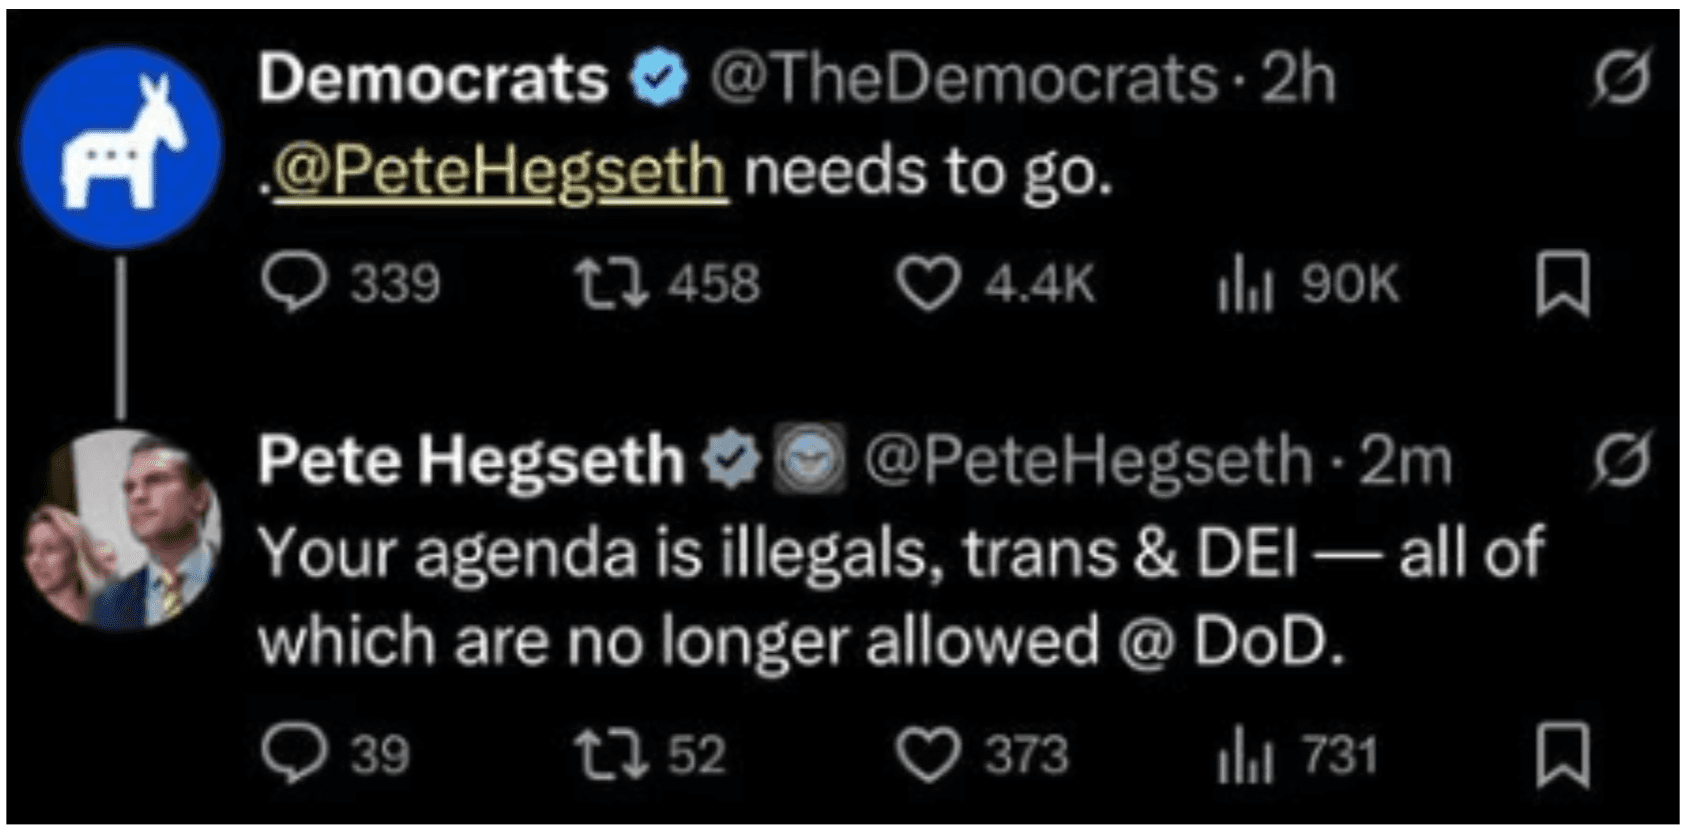Open Pete Hegseth's profile photo
Screen dimensions: 1688x836
pyautogui.click(x=121, y=528)
